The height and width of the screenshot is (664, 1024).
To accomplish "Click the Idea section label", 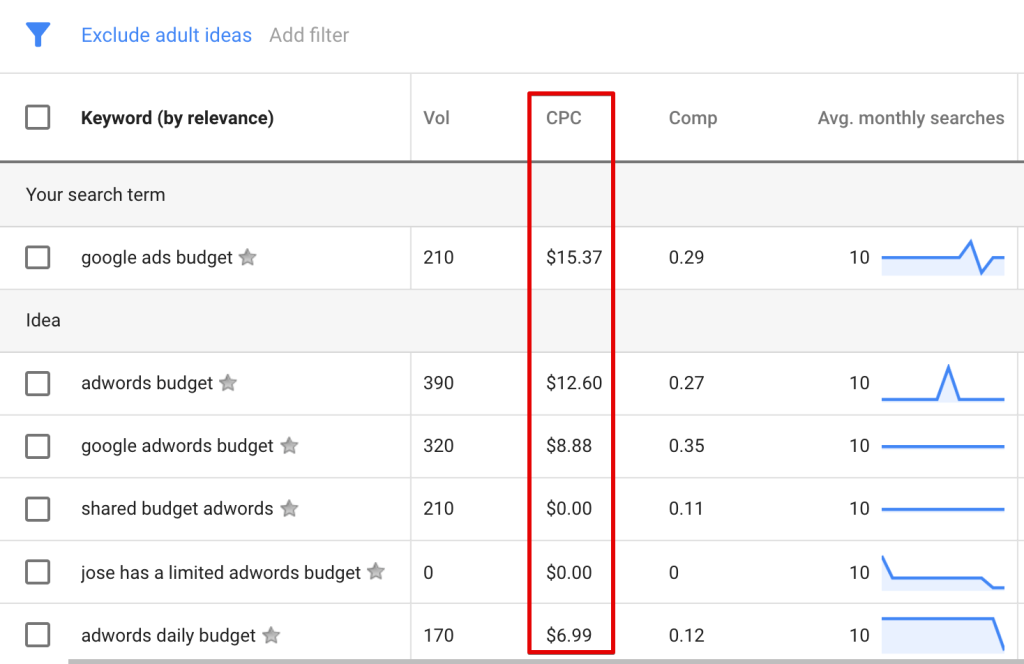I will tap(43, 320).
